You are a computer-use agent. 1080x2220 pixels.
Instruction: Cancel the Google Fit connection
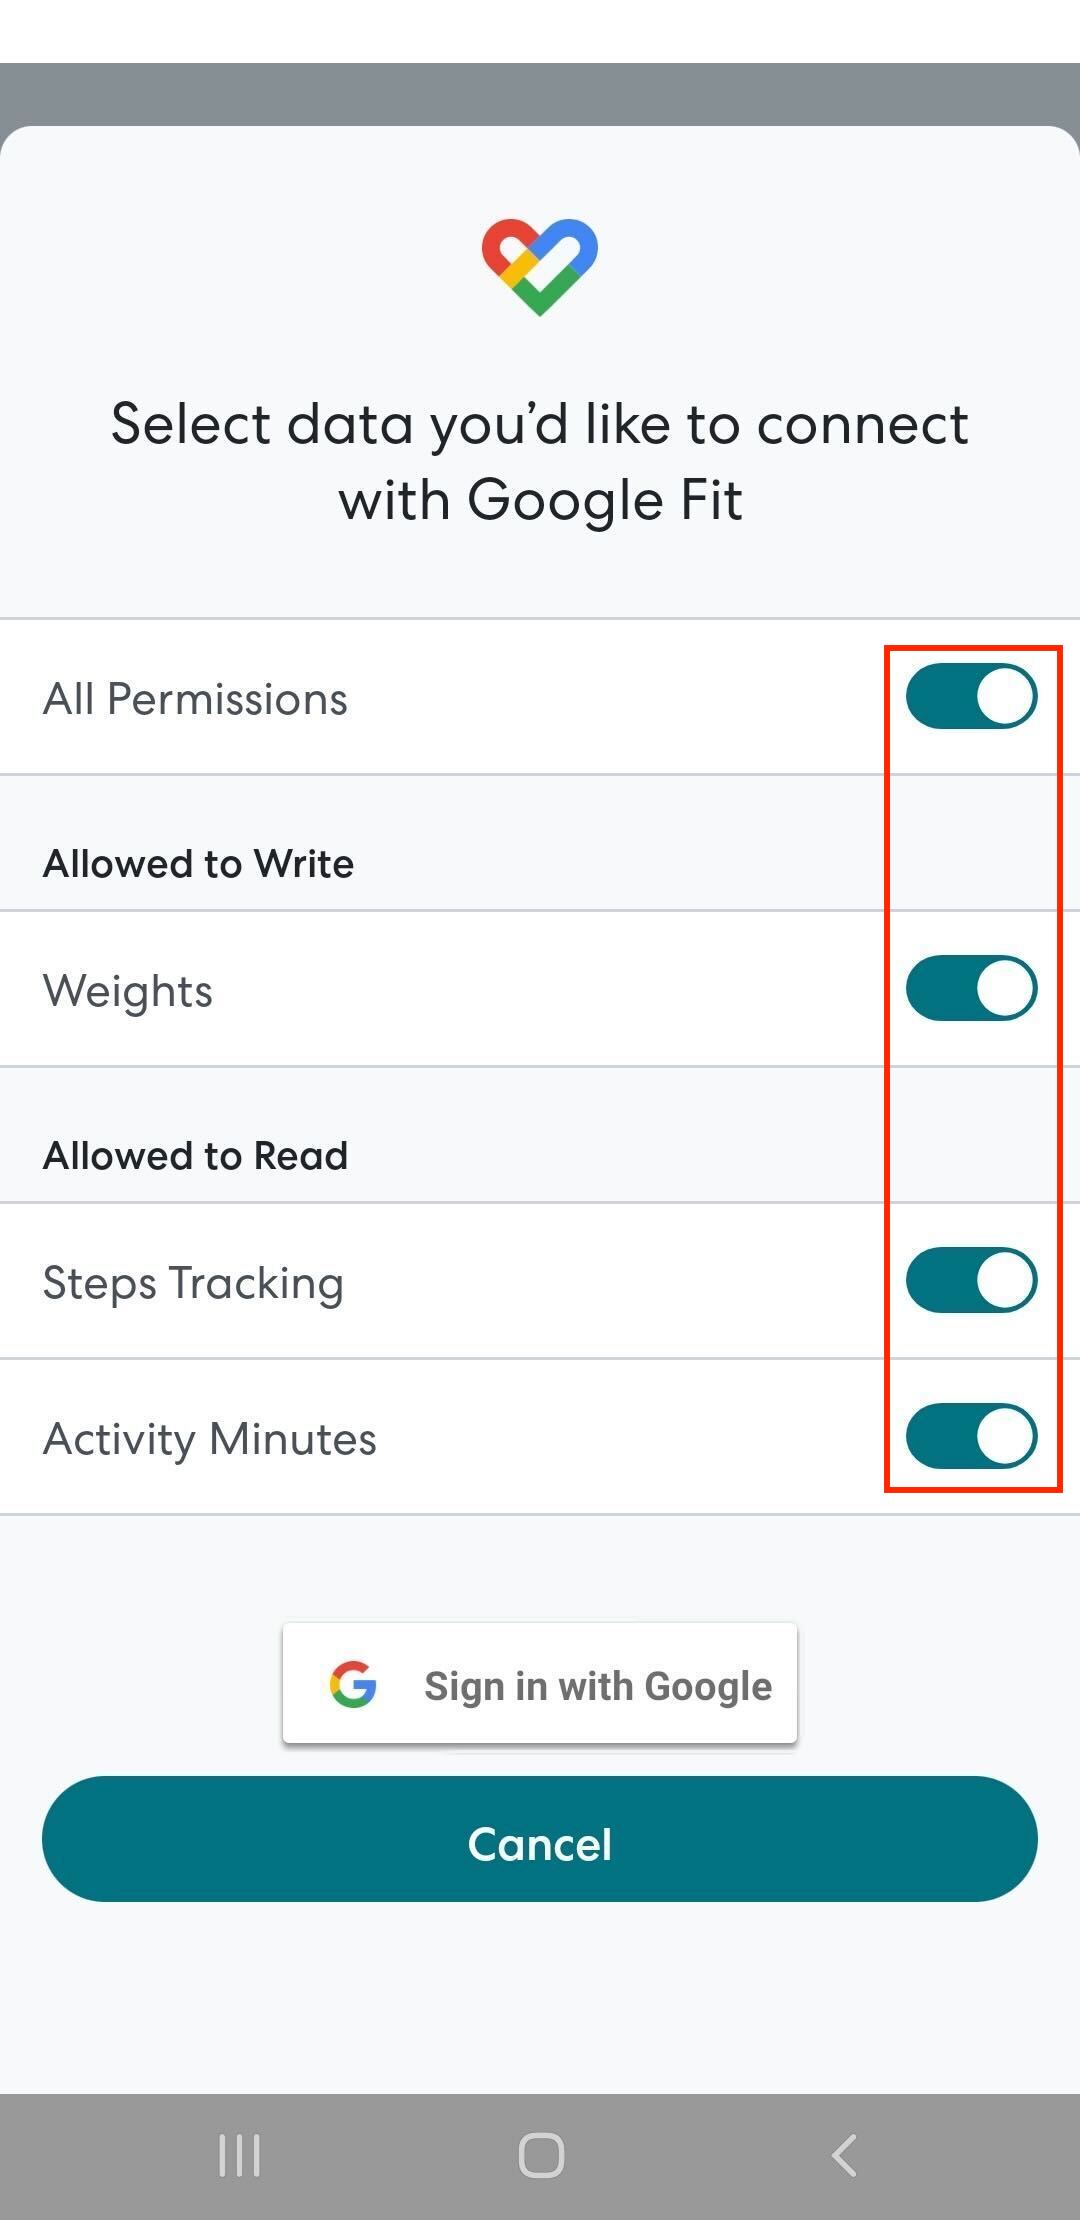pos(540,1843)
